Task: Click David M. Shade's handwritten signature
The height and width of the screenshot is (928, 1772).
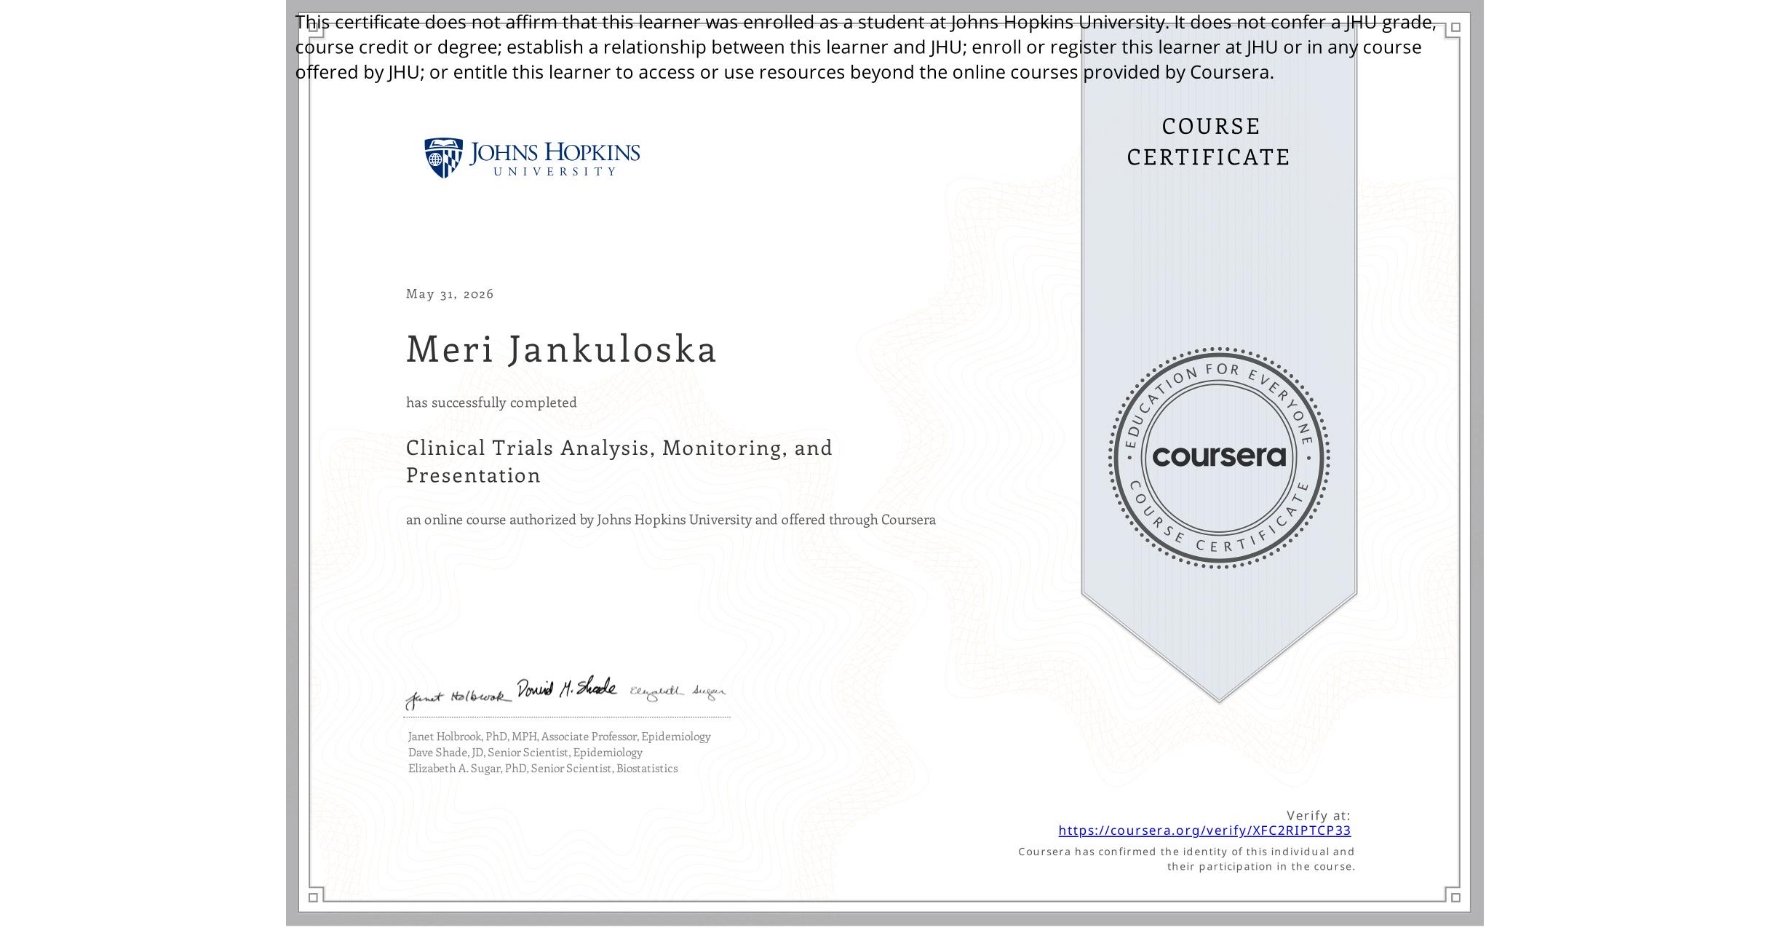Action: [x=566, y=688]
